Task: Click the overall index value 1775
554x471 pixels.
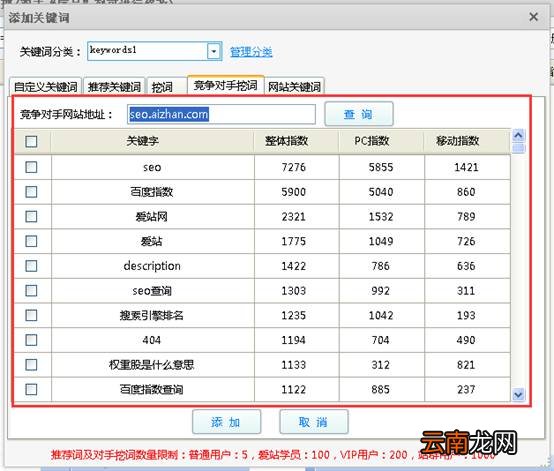Action: [x=294, y=241]
